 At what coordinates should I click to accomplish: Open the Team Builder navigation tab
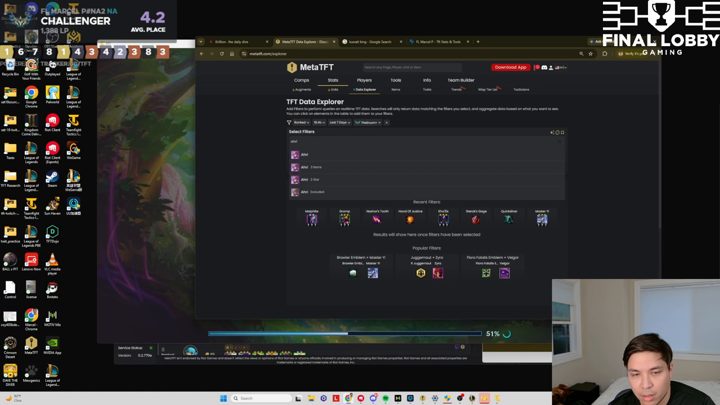coord(461,80)
